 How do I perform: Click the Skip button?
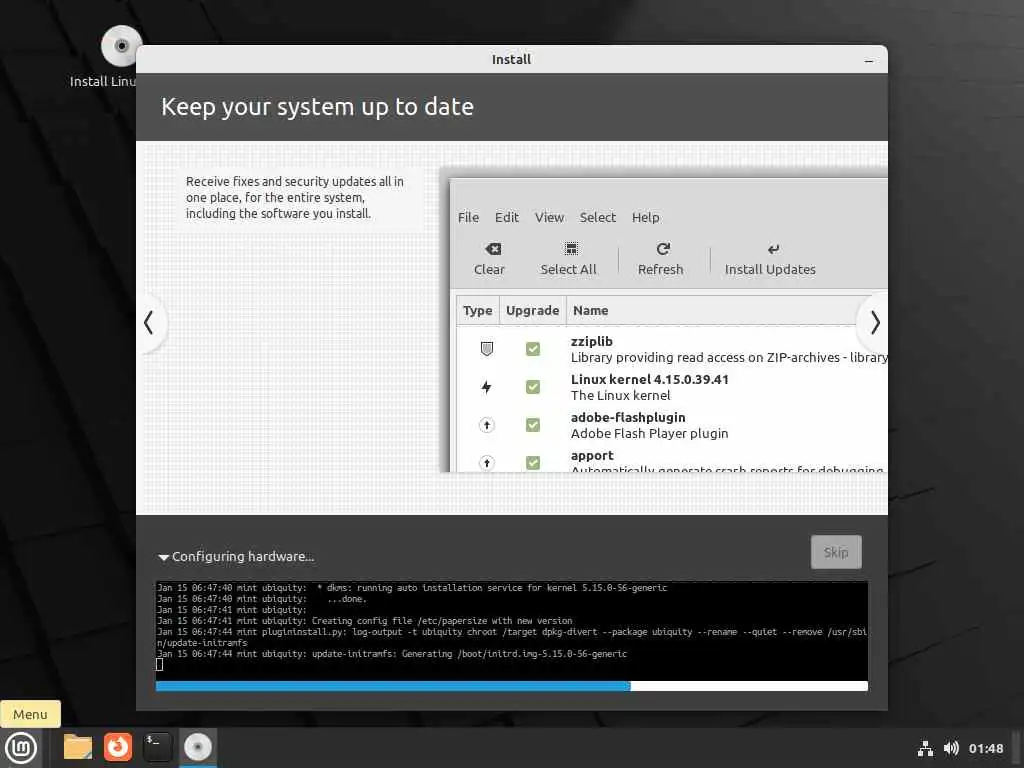click(836, 552)
